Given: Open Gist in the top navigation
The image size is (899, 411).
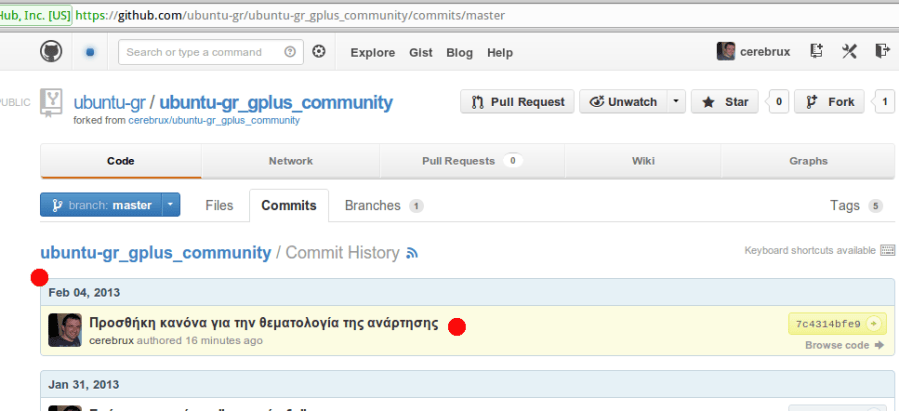Looking at the screenshot, I should [421, 53].
